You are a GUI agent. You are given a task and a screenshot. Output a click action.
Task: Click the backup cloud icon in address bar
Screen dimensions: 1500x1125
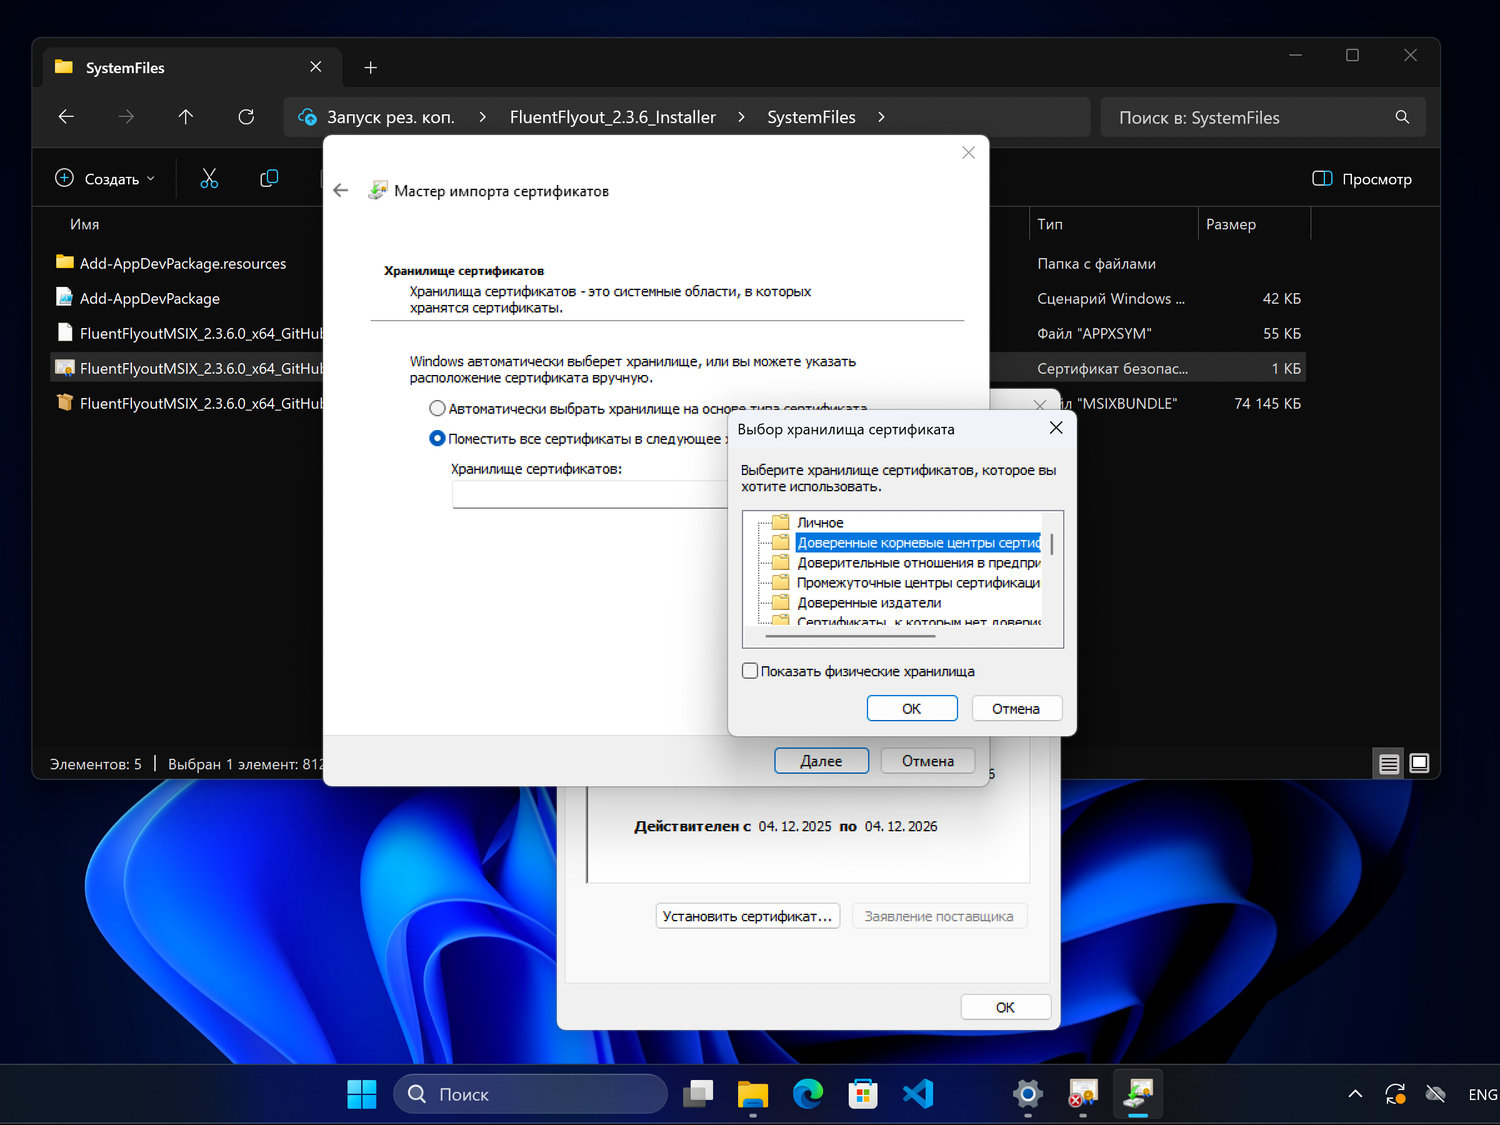pyautogui.click(x=308, y=117)
